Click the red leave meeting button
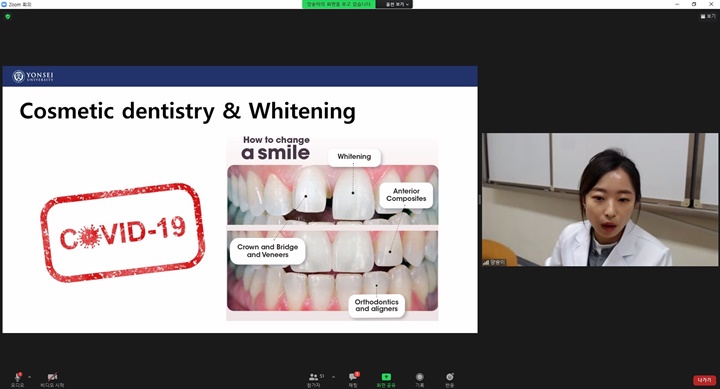This screenshot has width=720, height=389. pyautogui.click(x=704, y=380)
